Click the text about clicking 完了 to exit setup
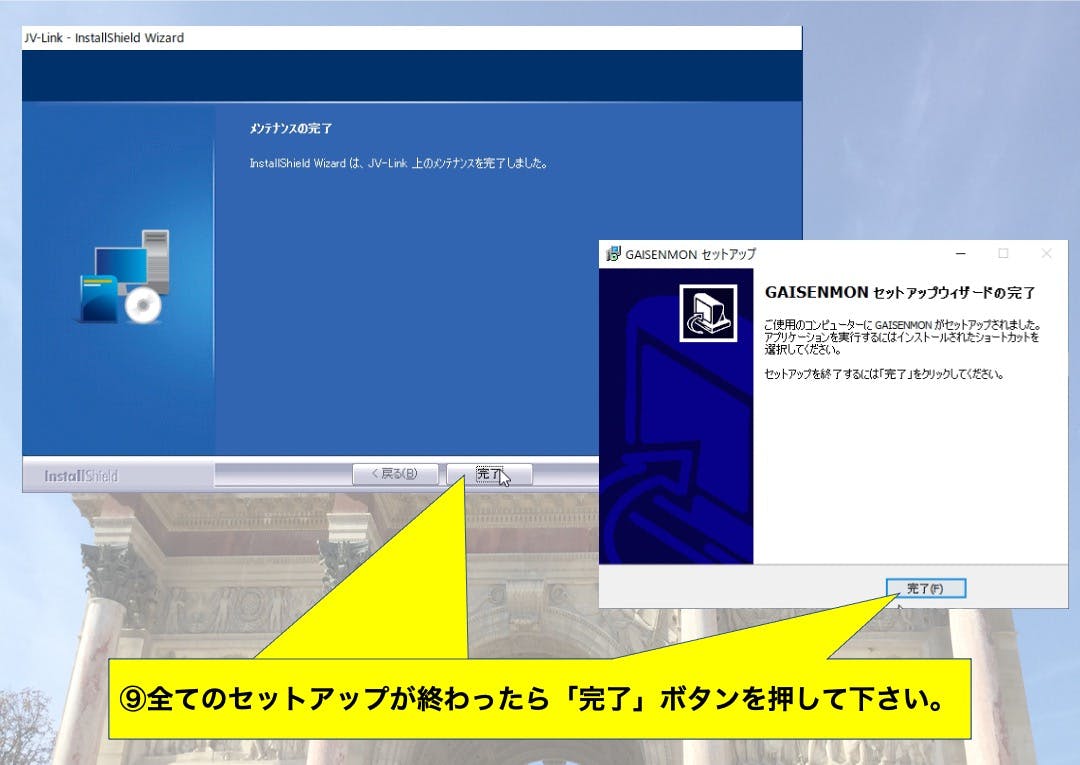Screen dimensions: 1080x765 pos(884,374)
